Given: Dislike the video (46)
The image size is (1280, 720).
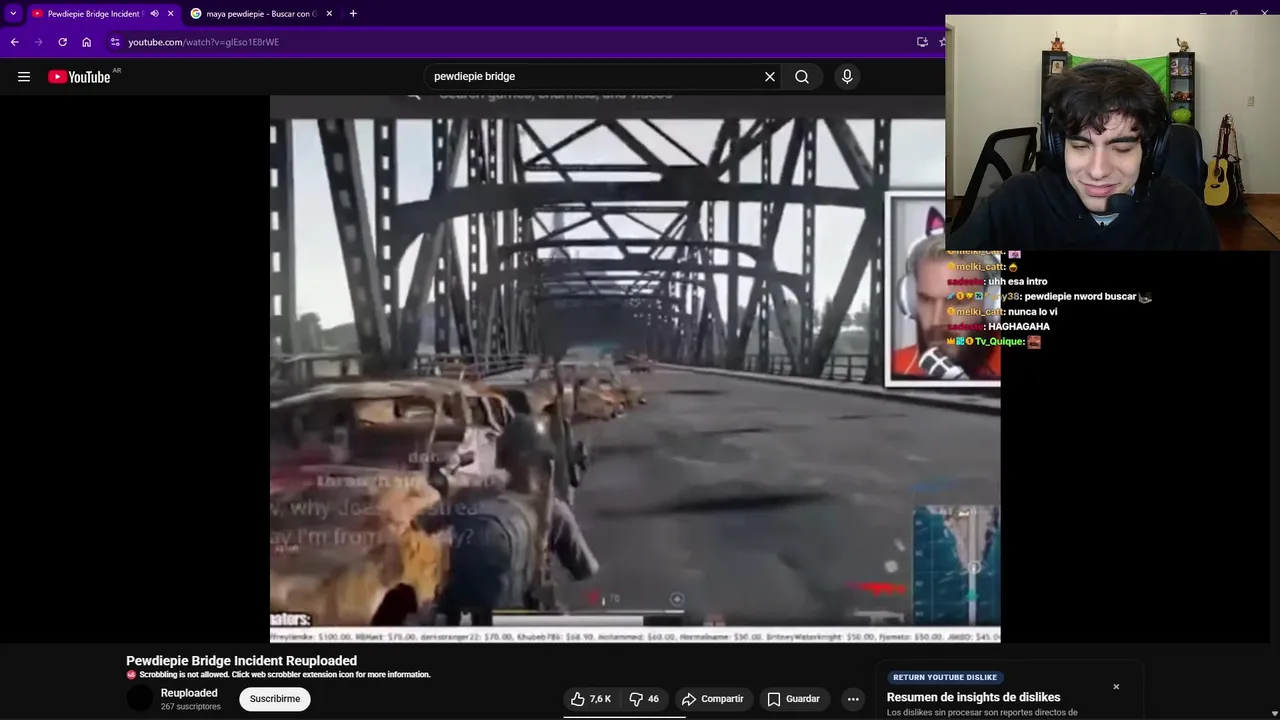Looking at the screenshot, I should tap(644, 699).
